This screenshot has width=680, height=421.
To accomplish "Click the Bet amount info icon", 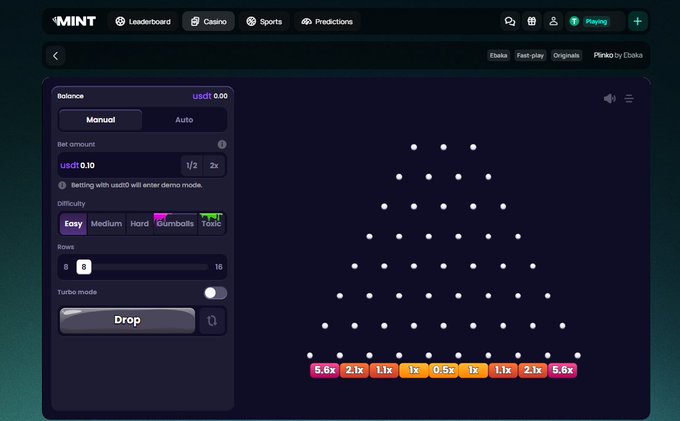I will [x=222, y=144].
